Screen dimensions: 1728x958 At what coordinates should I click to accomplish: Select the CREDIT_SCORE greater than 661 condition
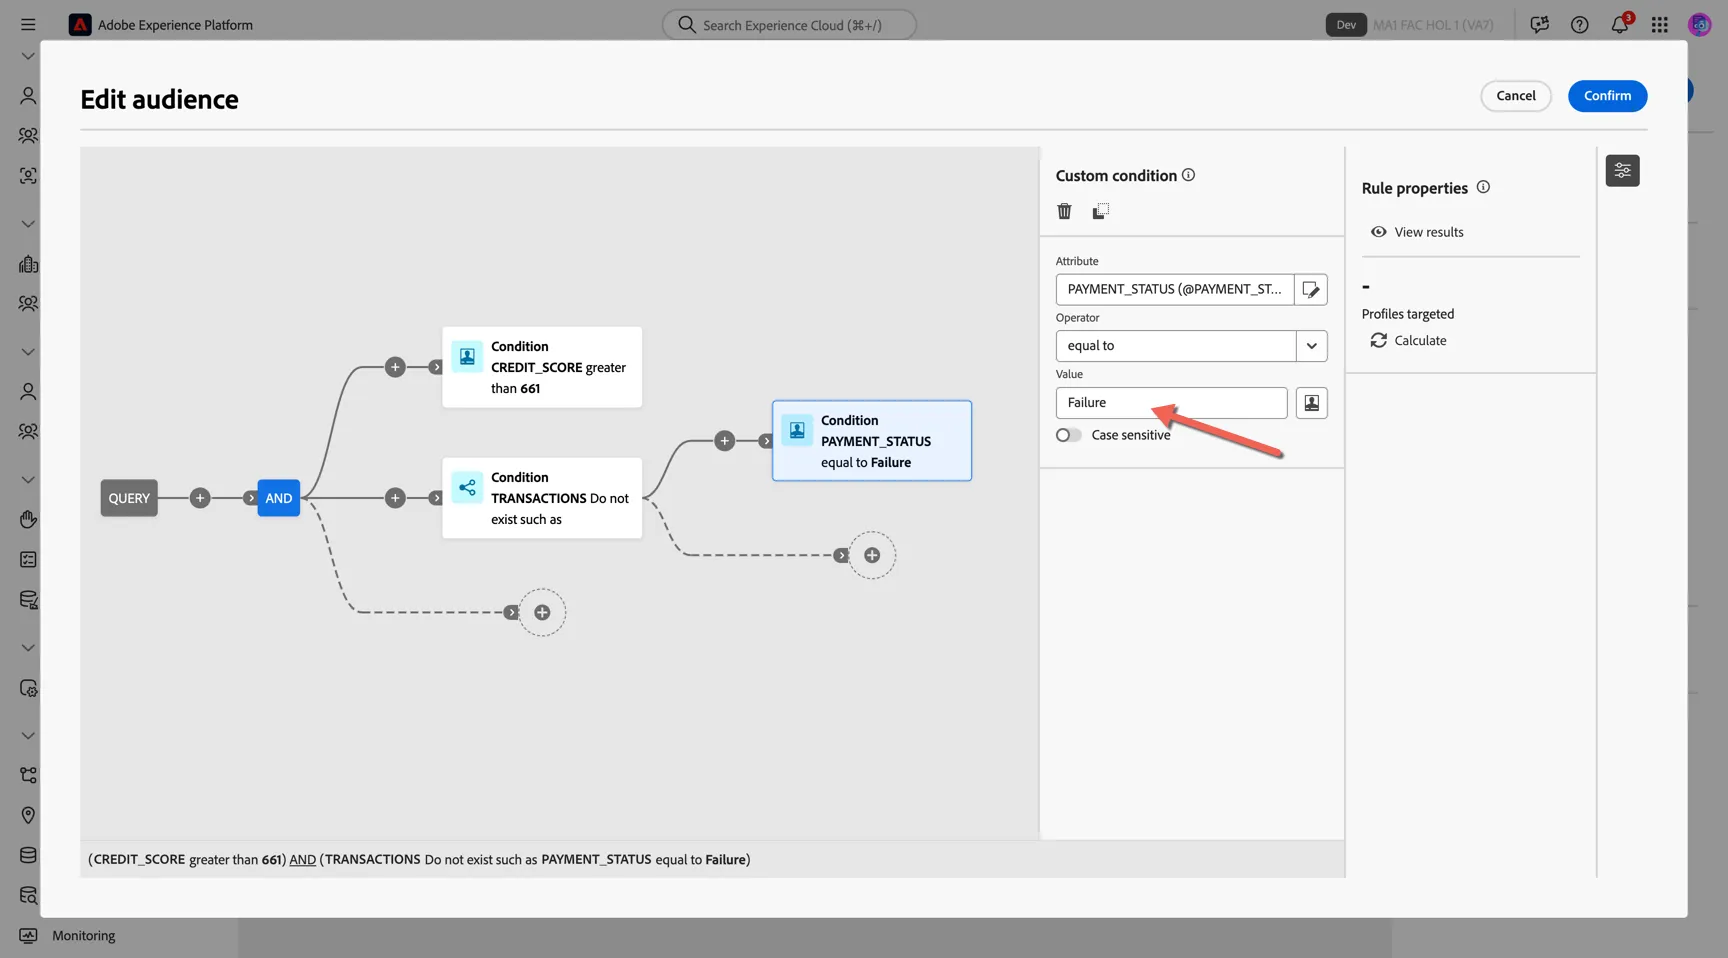[542, 367]
